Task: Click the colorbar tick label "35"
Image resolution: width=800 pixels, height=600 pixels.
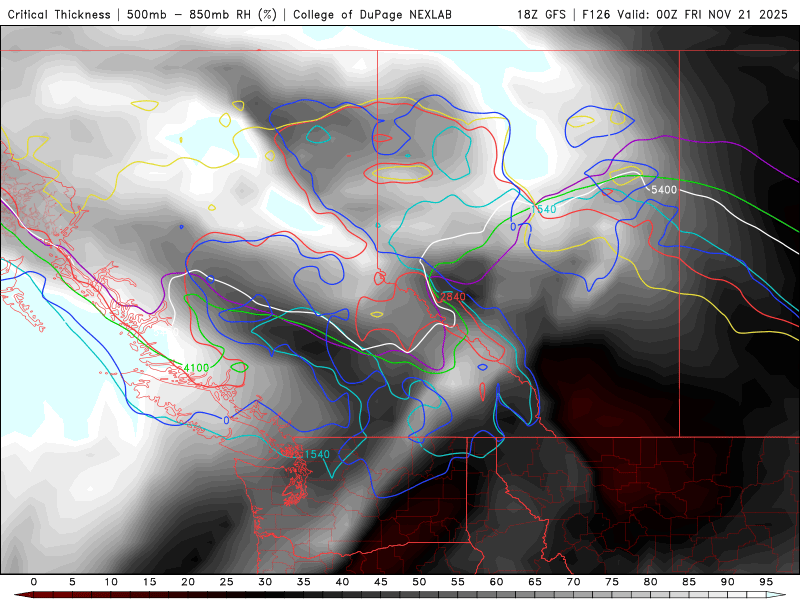Action: coord(303,582)
